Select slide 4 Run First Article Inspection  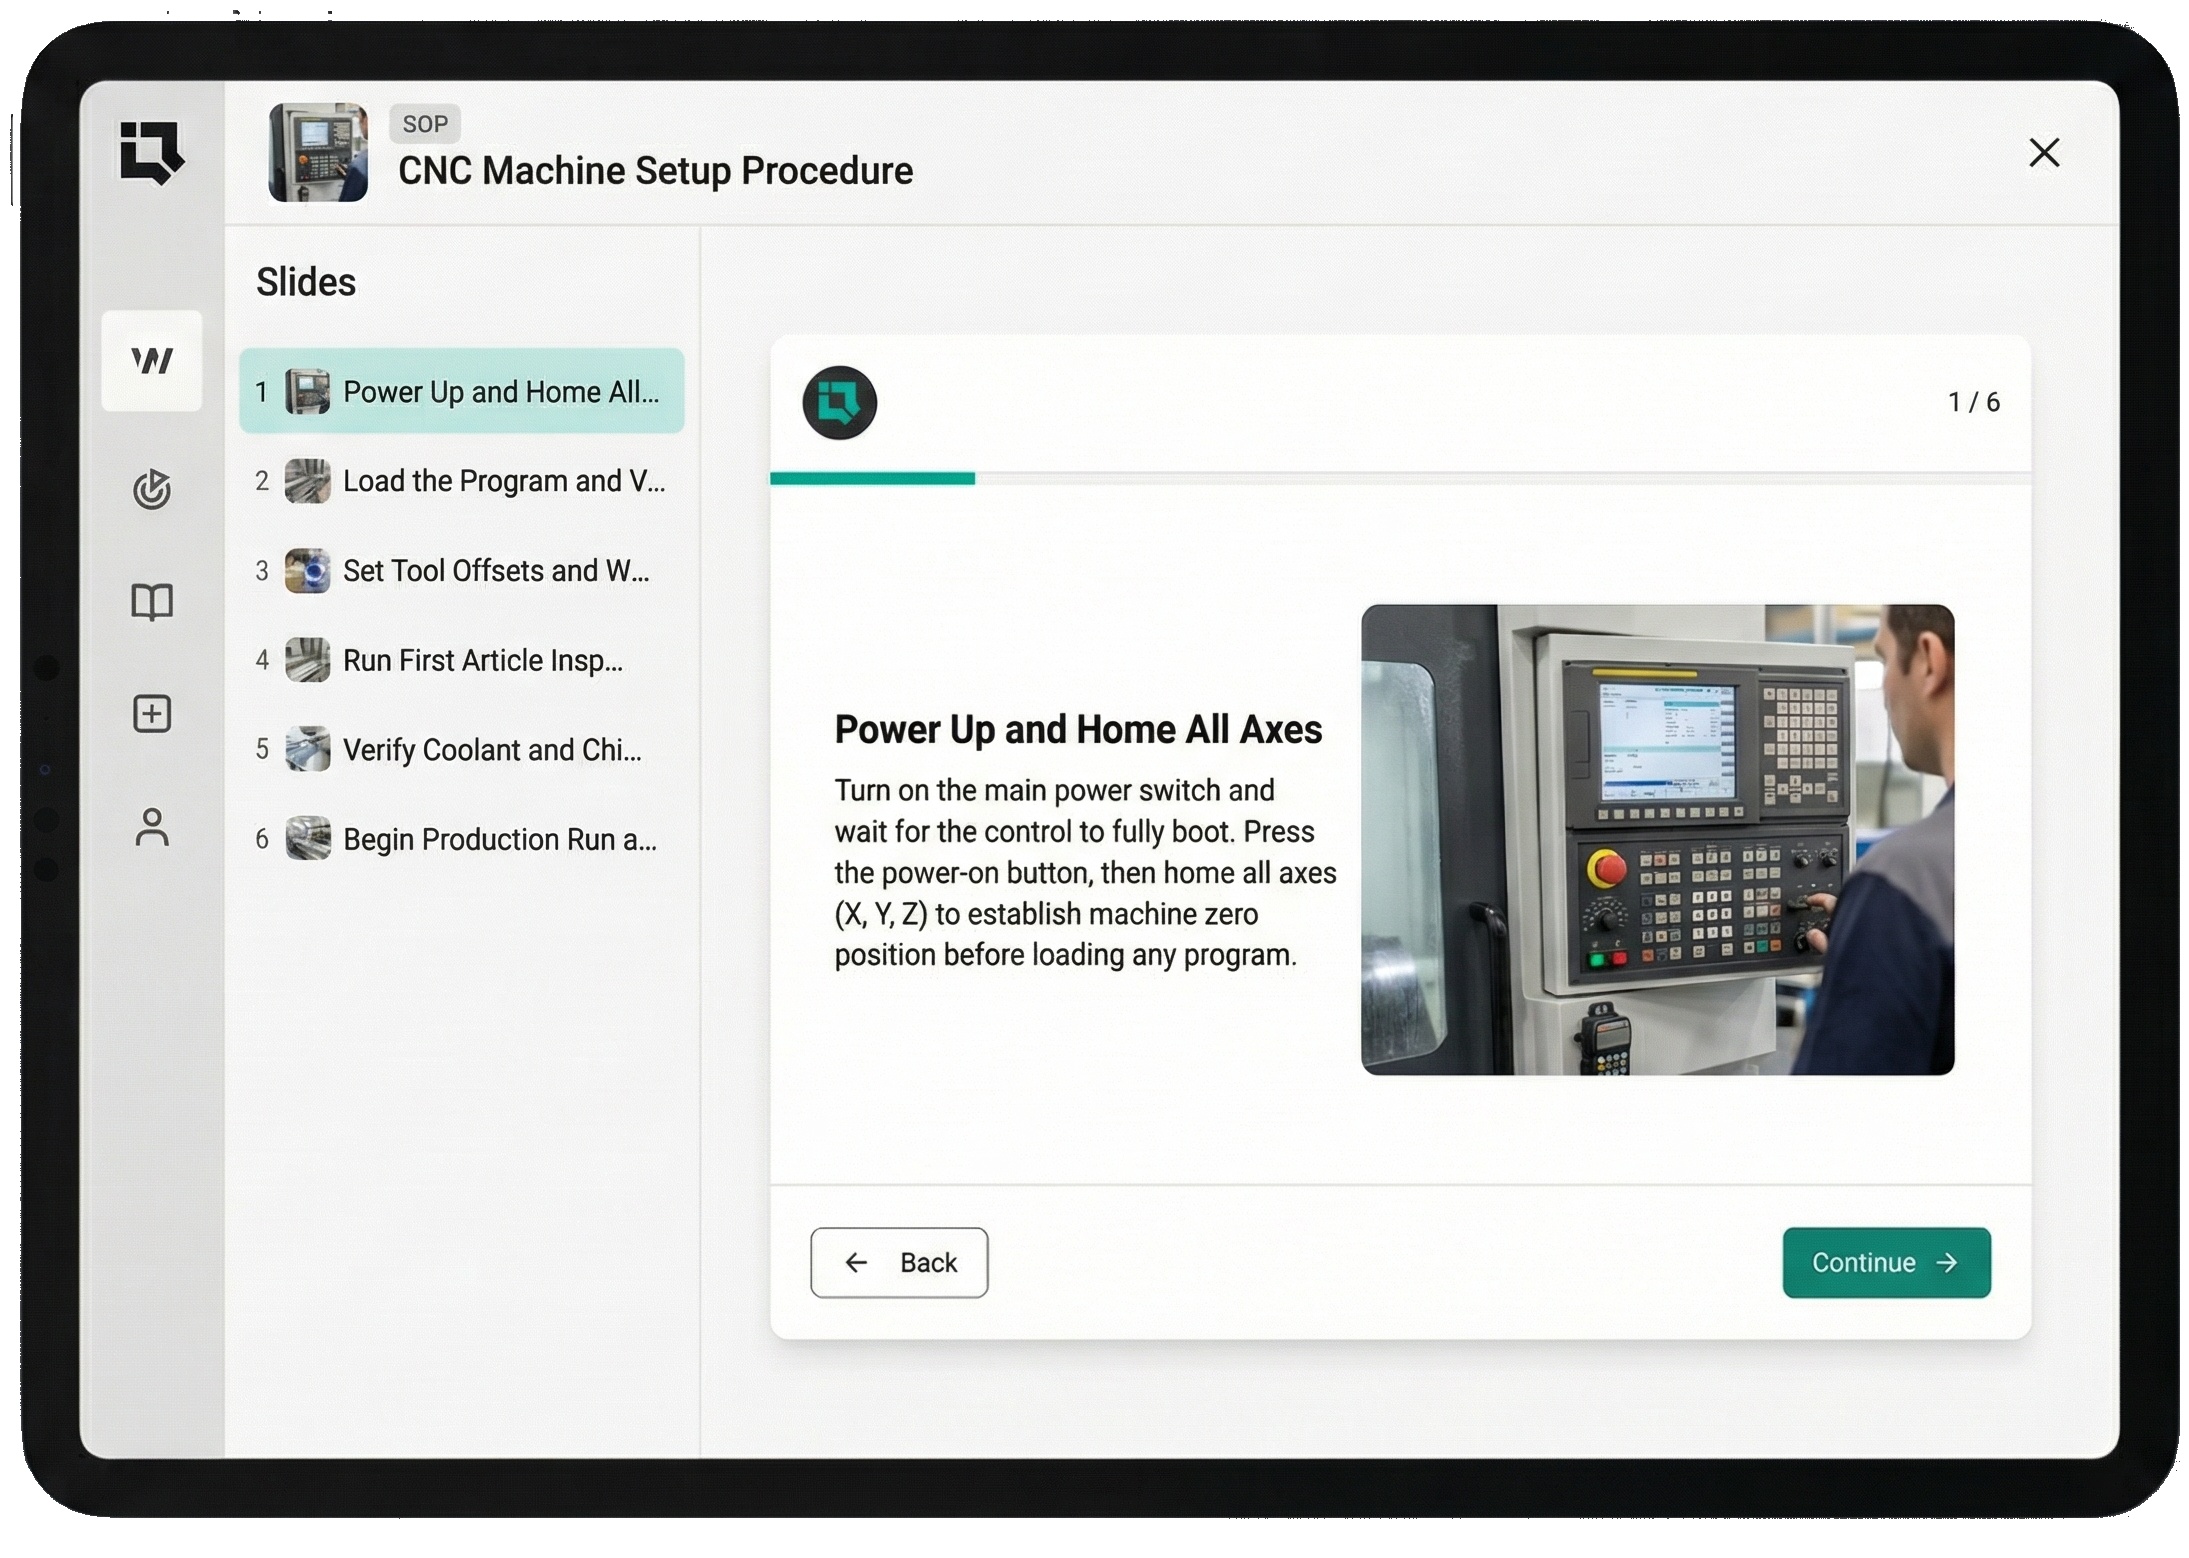pos(461,660)
